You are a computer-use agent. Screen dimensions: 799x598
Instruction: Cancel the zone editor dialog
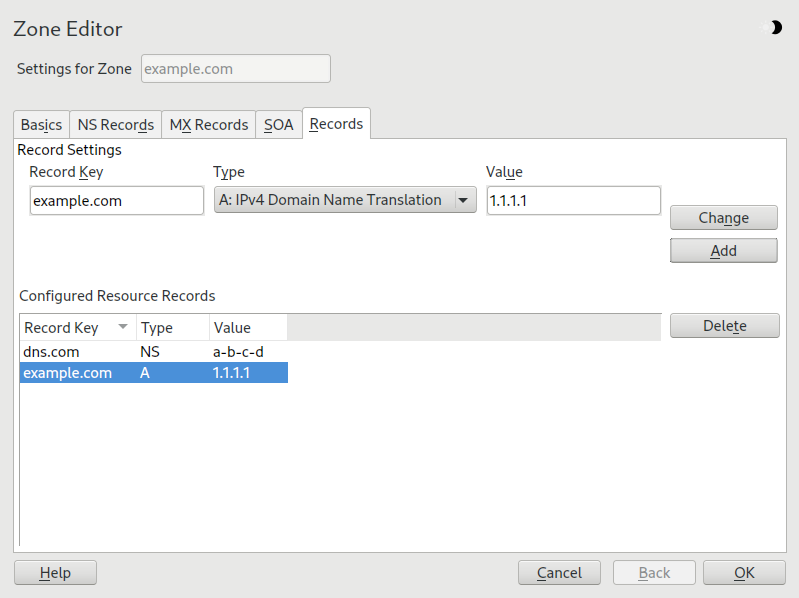tap(559, 573)
